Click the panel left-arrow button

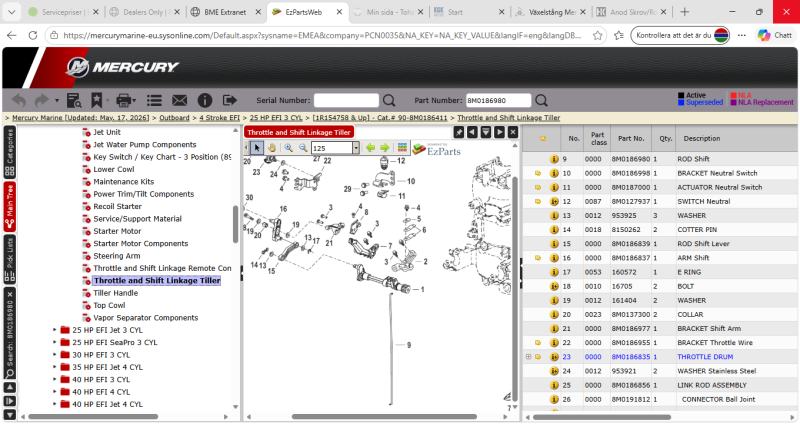click(472, 133)
